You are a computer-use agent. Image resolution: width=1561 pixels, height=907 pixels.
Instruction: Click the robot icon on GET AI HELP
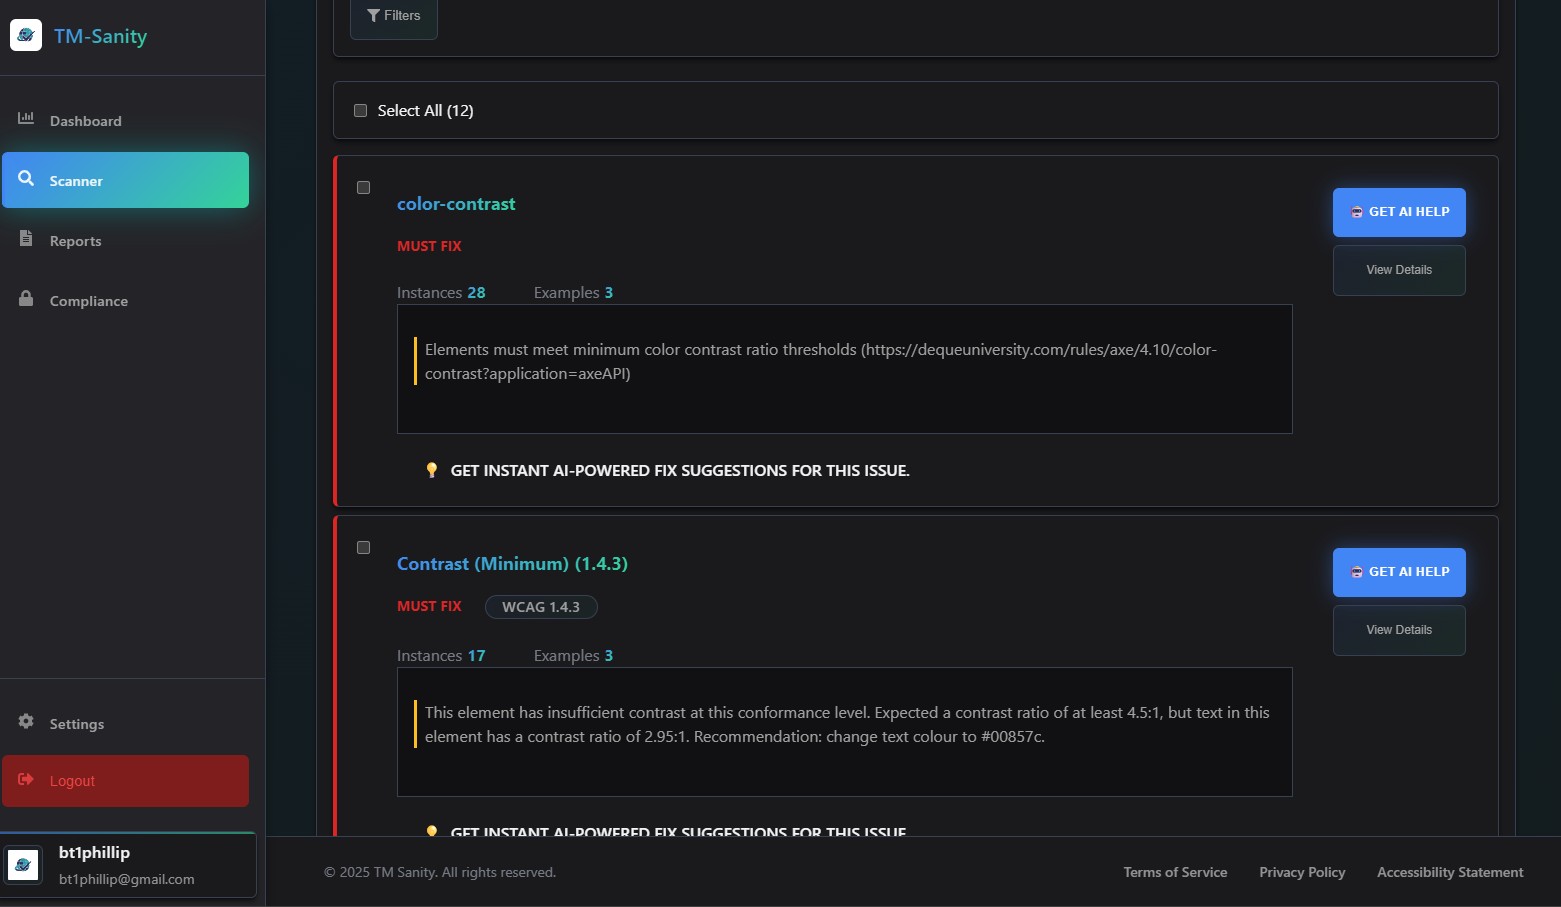[1356, 212]
